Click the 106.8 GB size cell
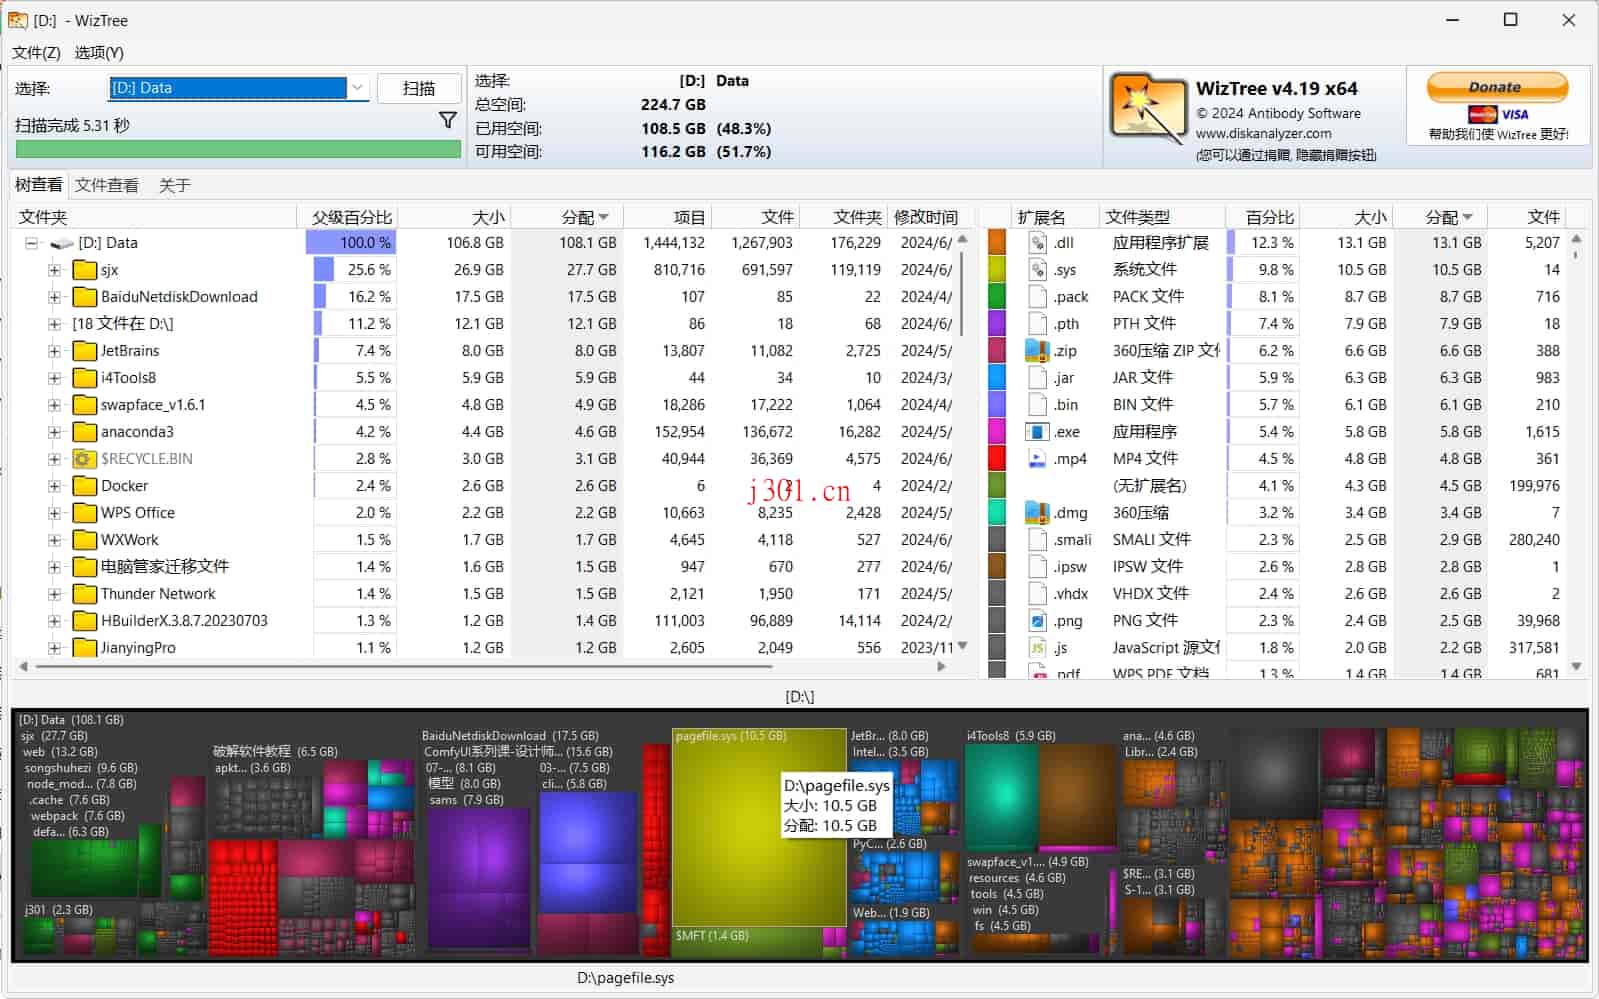Viewport: 1599px width, 999px height. click(x=475, y=243)
